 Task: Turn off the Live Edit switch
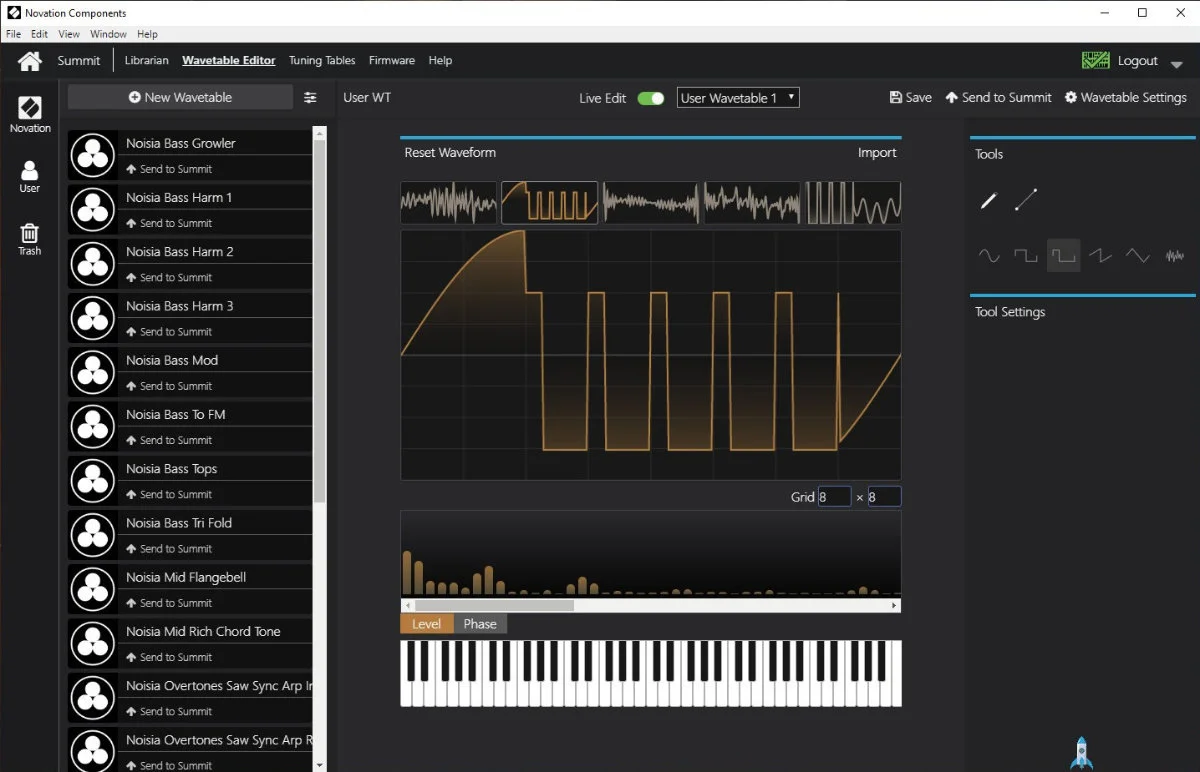point(651,98)
